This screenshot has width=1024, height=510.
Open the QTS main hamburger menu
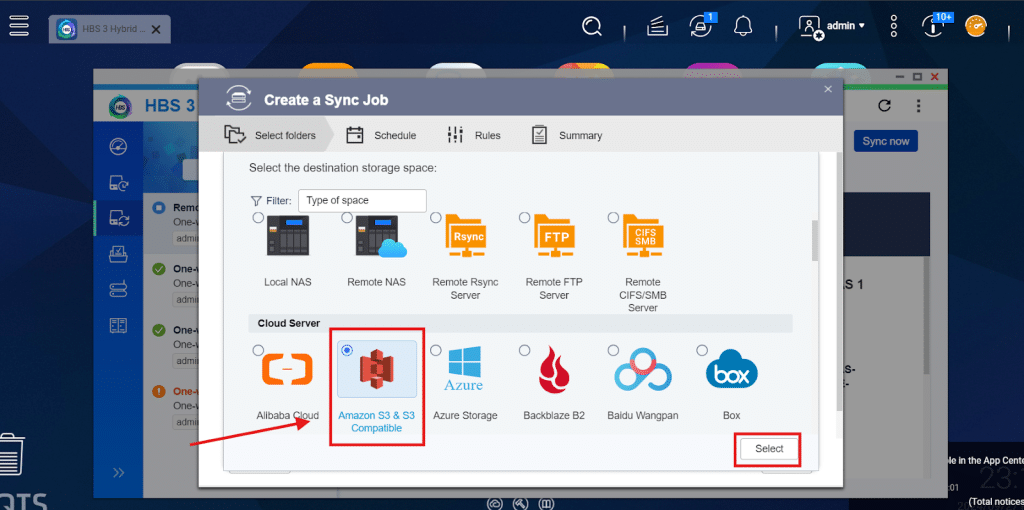click(x=19, y=26)
